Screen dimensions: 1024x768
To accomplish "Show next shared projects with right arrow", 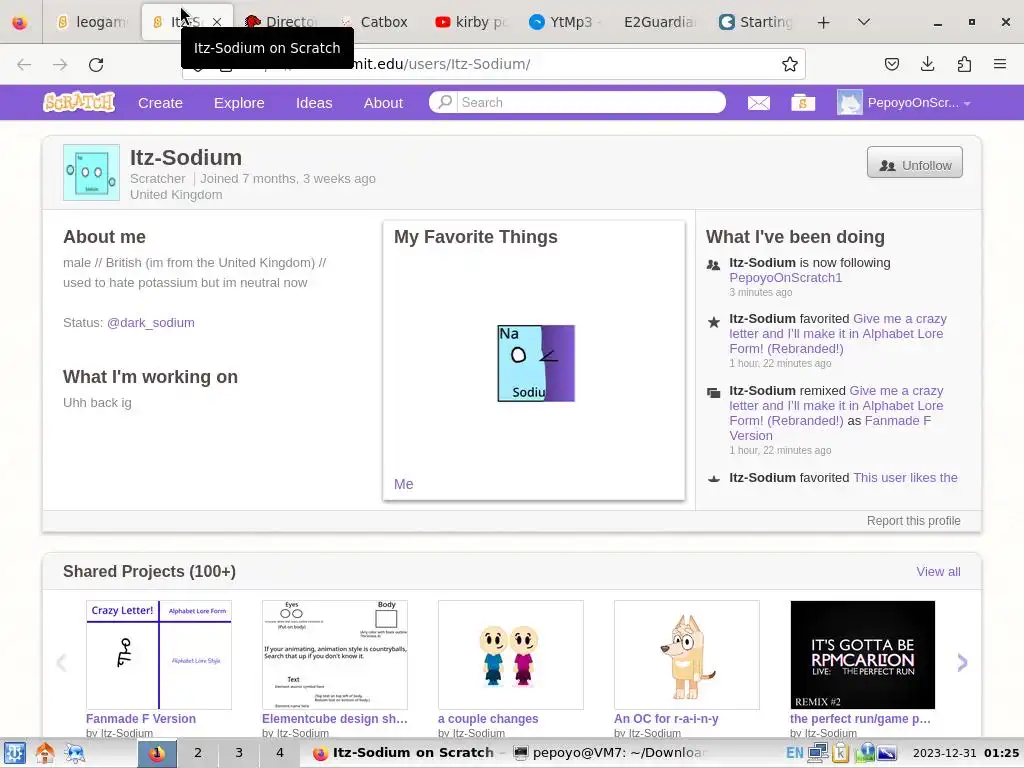I will (x=962, y=663).
